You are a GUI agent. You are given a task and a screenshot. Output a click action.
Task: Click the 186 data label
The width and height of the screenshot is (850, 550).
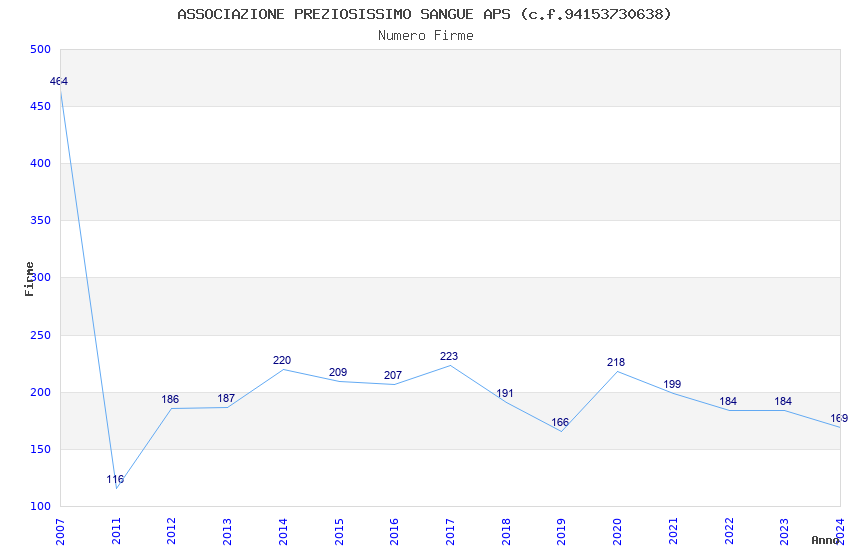tap(170, 399)
